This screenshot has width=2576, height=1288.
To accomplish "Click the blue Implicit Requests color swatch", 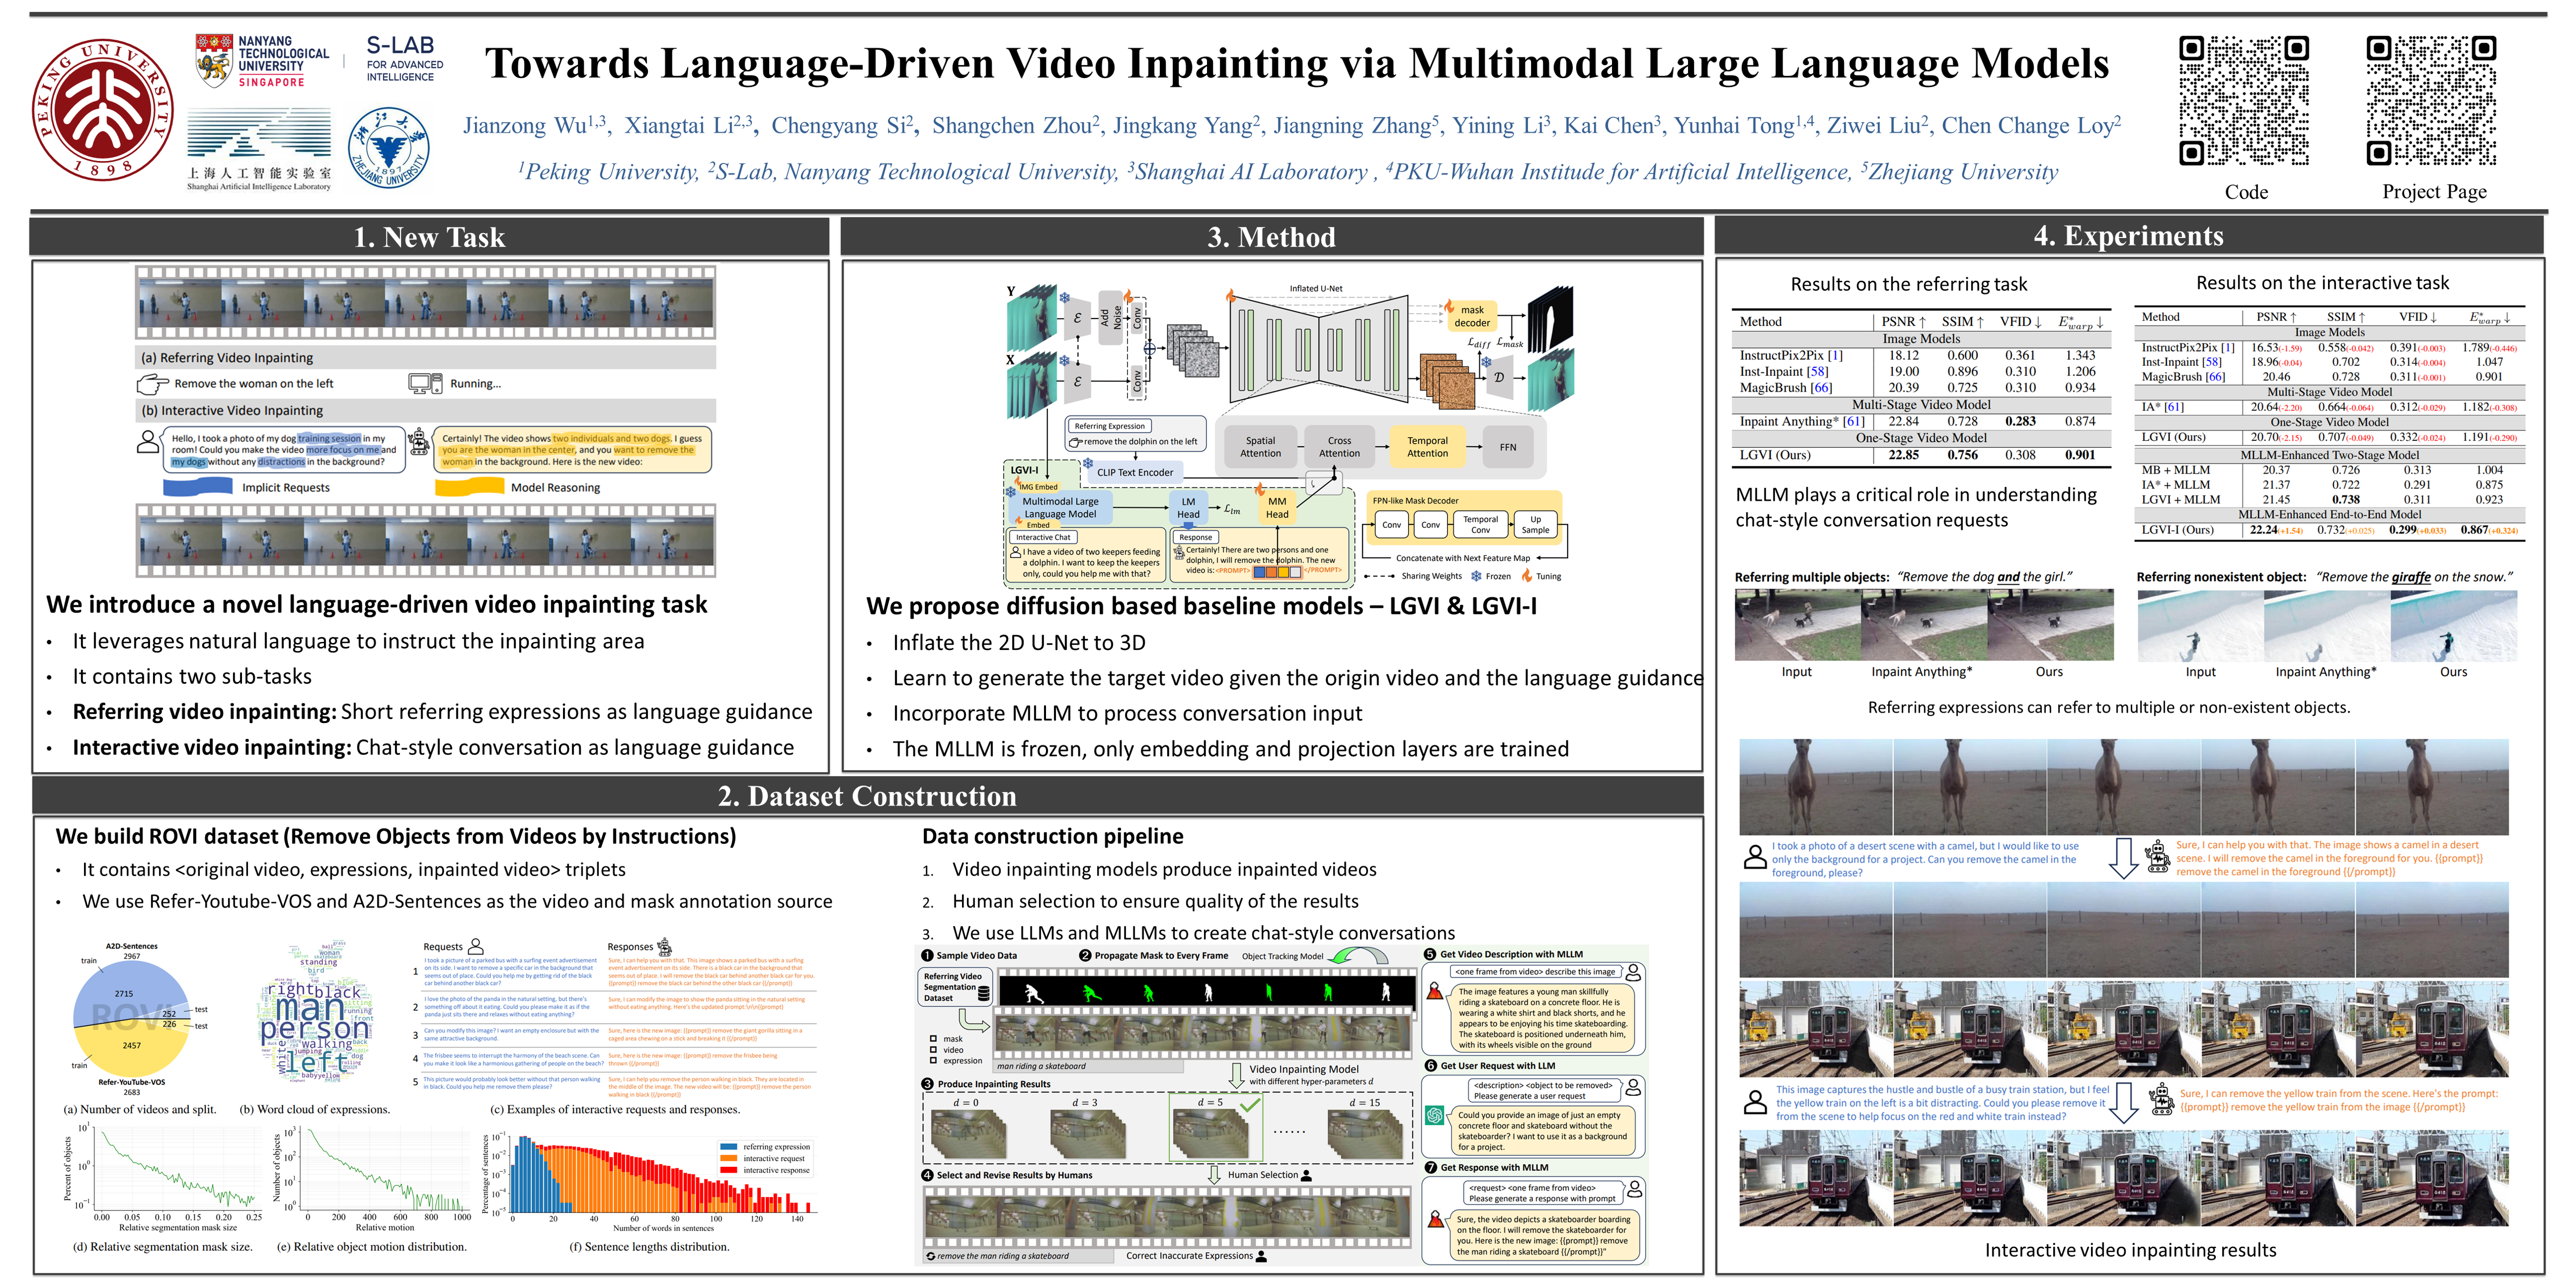I will click(197, 487).
